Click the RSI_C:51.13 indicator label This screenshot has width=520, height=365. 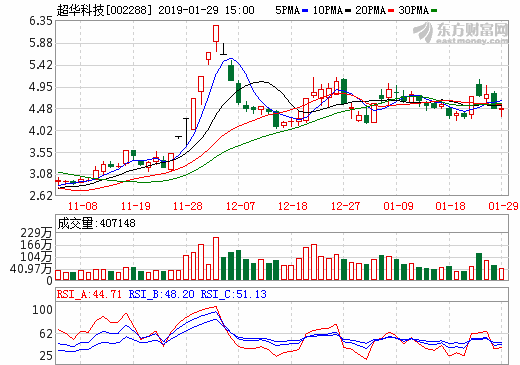(234, 294)
